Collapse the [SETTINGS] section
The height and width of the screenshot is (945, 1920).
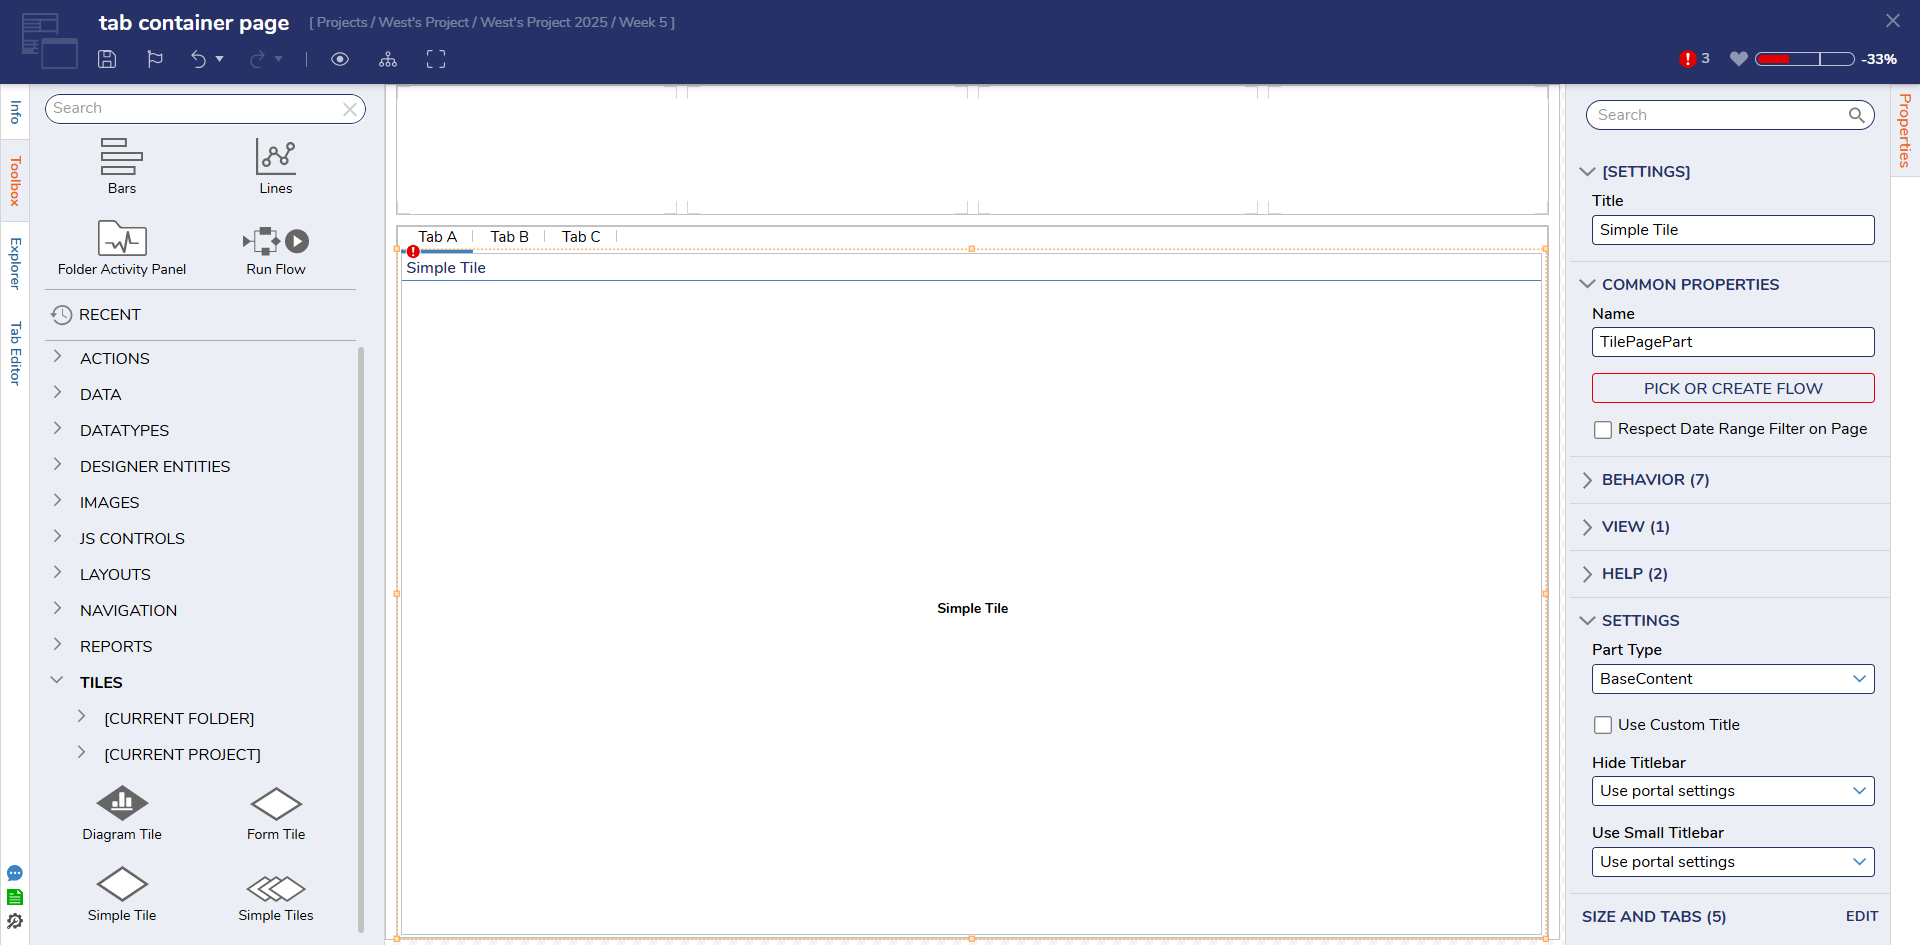(1587, 172)
